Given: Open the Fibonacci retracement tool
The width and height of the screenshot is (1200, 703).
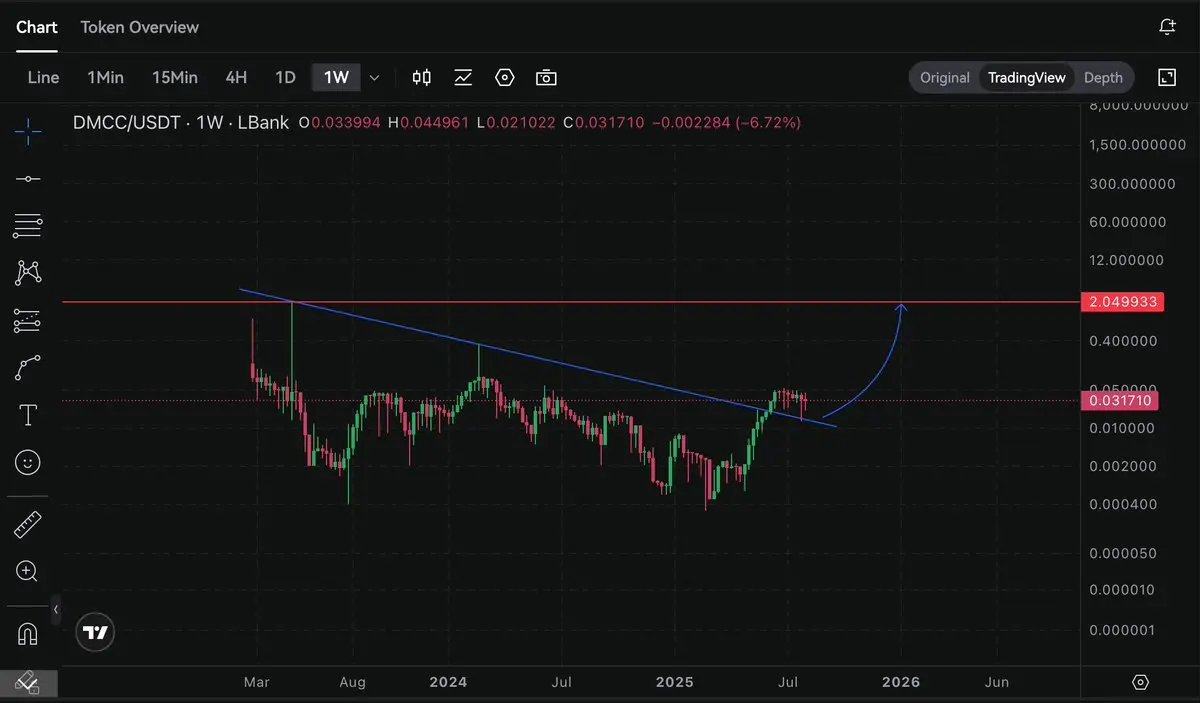Looking at the screenshot, I should (28, 226).
